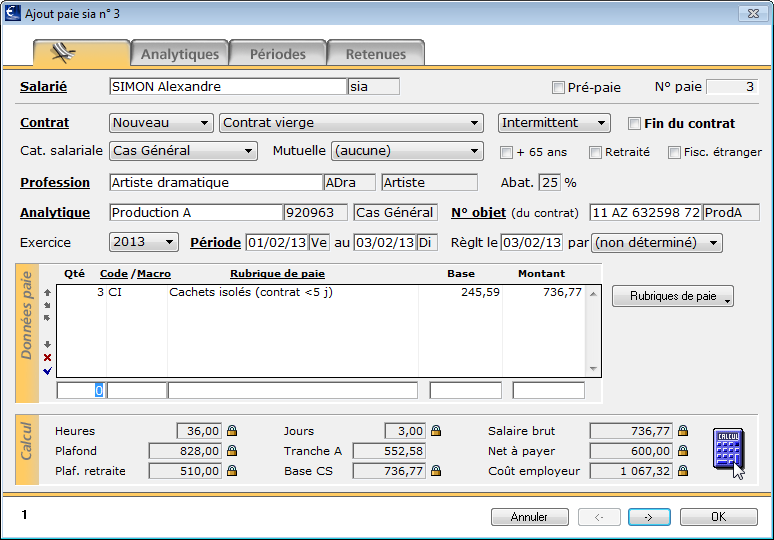Toggle the lock next to Coût employeur
Viewport: 774px width, 540px height.
pos(683,471)
